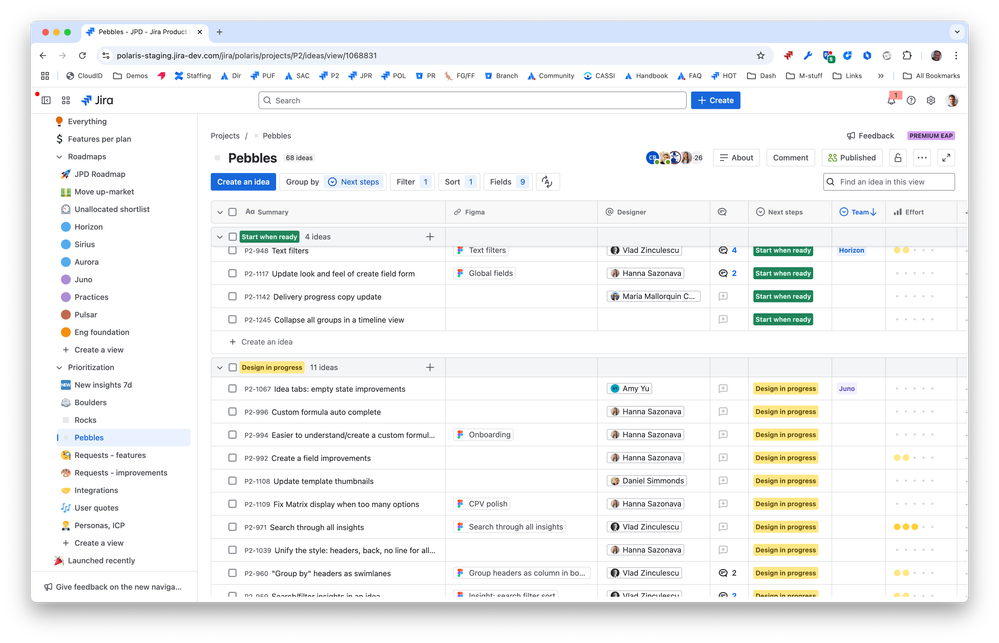
Task: Set Effort dots for Search through all insights
Action: (914, 527)
